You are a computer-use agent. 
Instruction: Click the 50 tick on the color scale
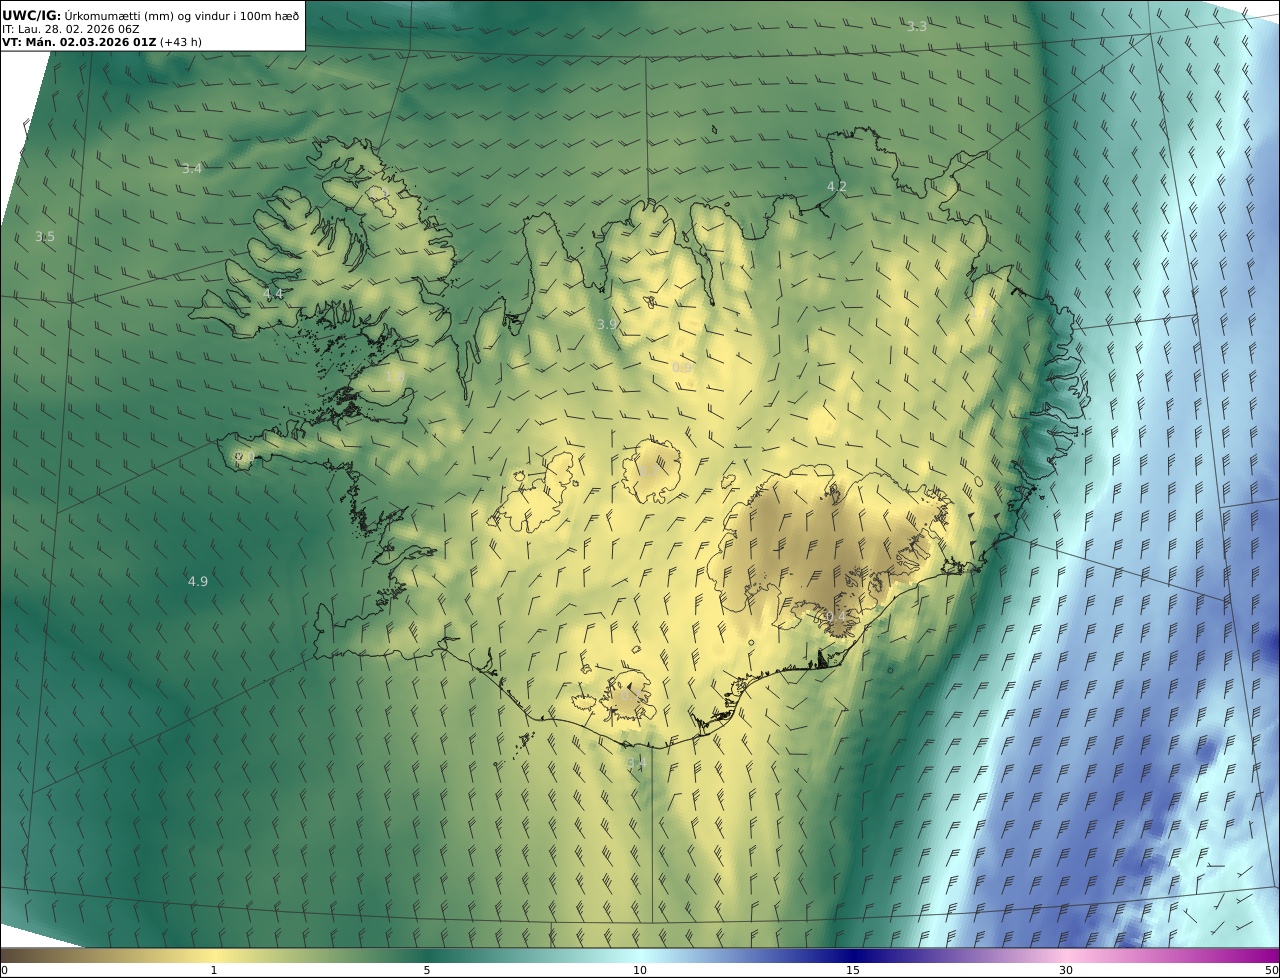[1272, 970]
